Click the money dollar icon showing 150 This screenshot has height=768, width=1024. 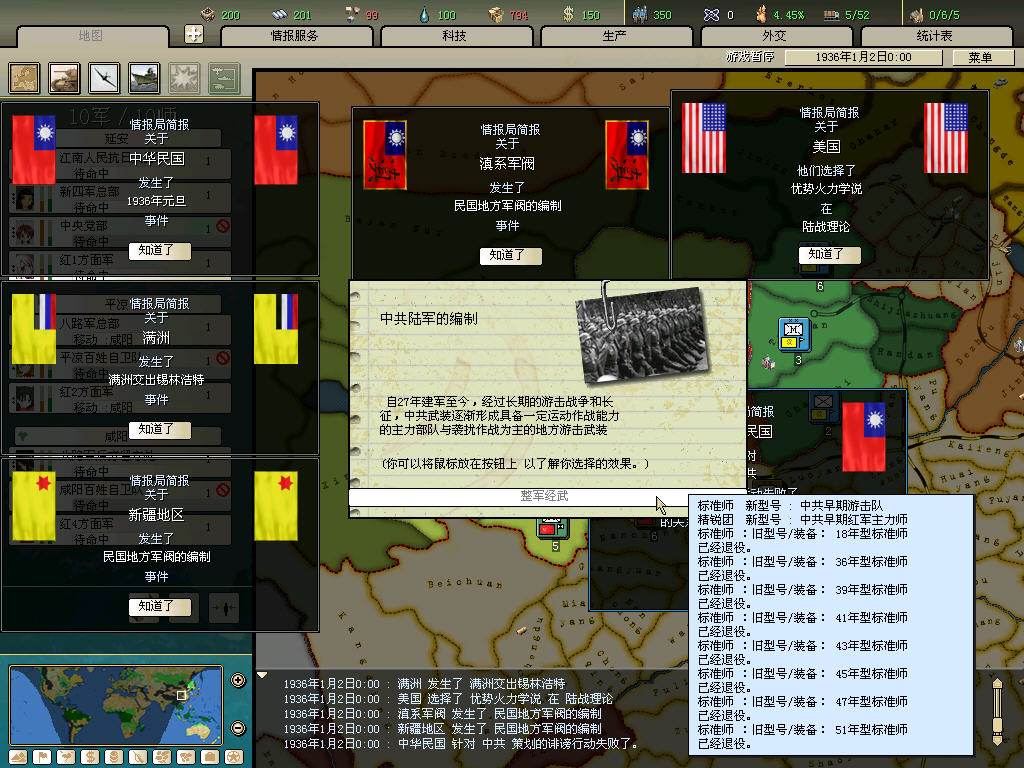[x=569, y=14]
